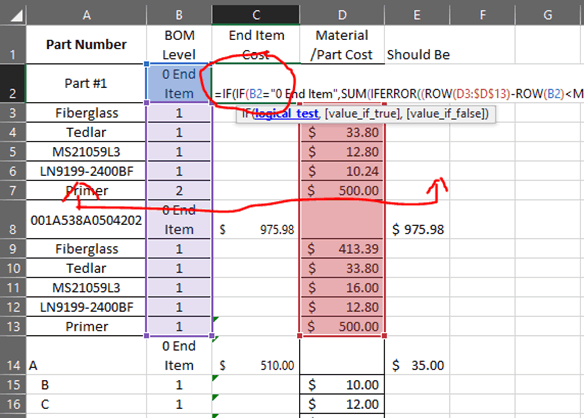This screenshot has width=584, height=418.
Task: Click the cell 001A538A0504202
Action: click(x=86, y=220)
